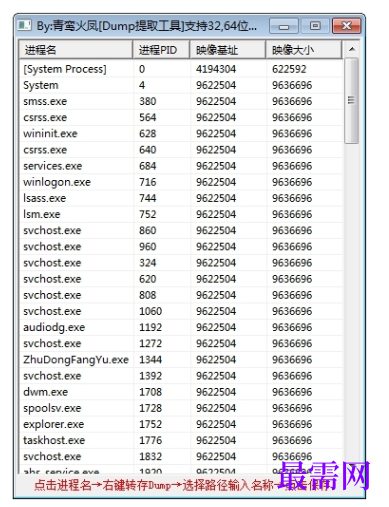Select the winlogon.exe process
389x507 pixels.
coord(181,182)
